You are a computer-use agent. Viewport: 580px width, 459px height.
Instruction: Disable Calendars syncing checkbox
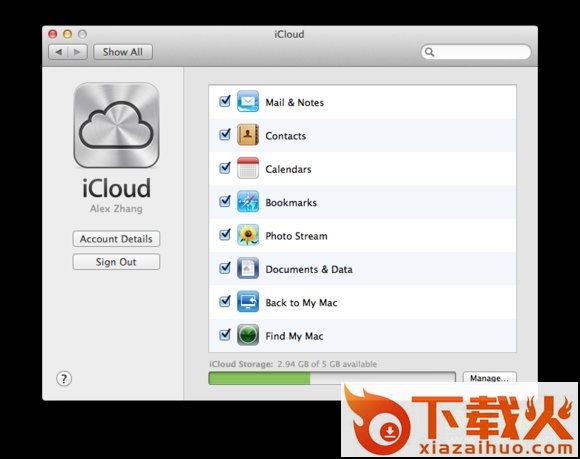225,168
